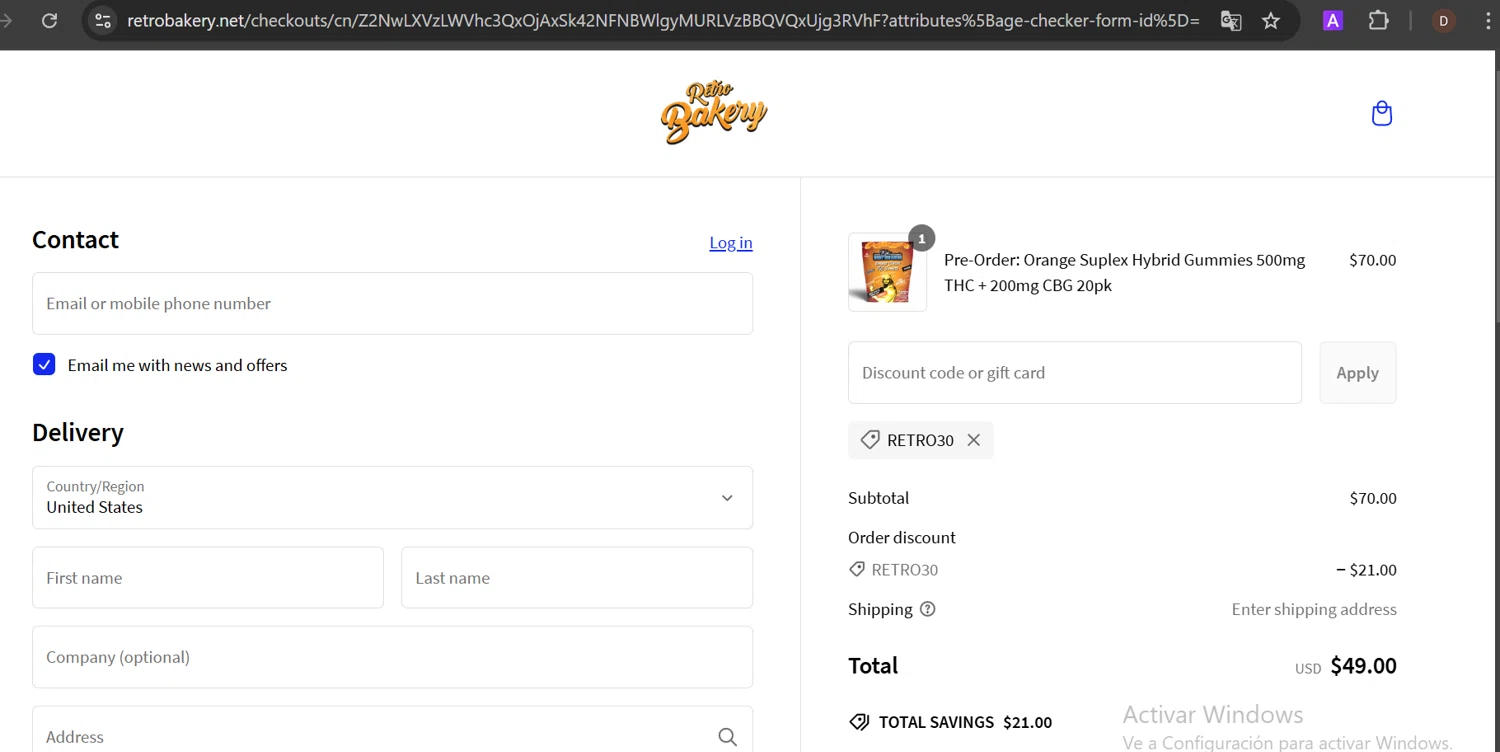
Task: Click the Order discount label
Action: (902, 537)
